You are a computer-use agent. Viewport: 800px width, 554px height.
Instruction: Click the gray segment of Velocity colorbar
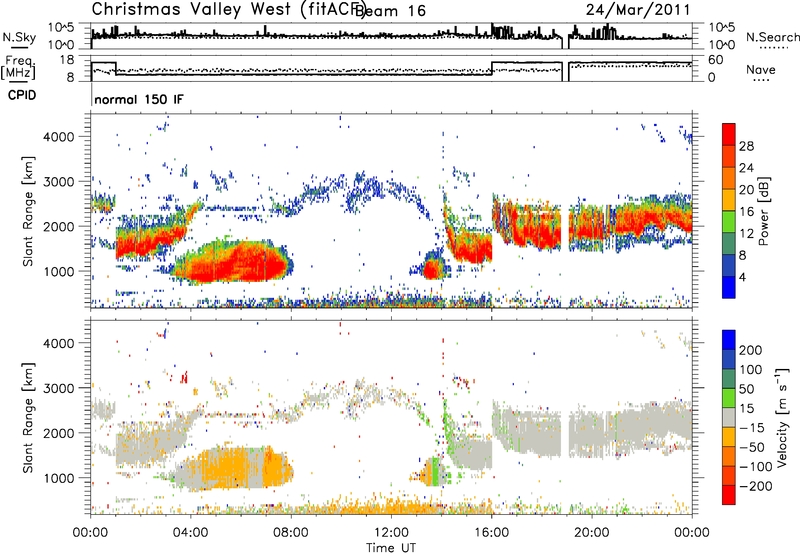(x=729, y=417)
